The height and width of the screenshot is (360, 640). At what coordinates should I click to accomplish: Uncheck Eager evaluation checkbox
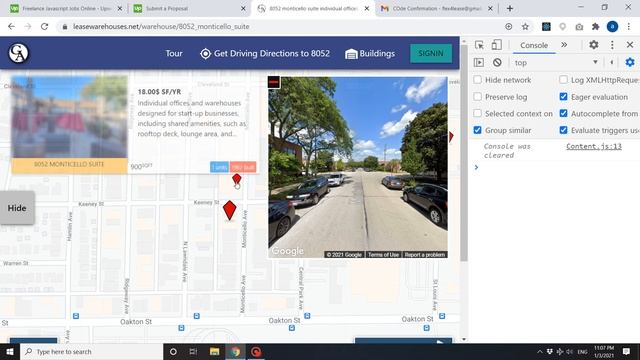563,97
